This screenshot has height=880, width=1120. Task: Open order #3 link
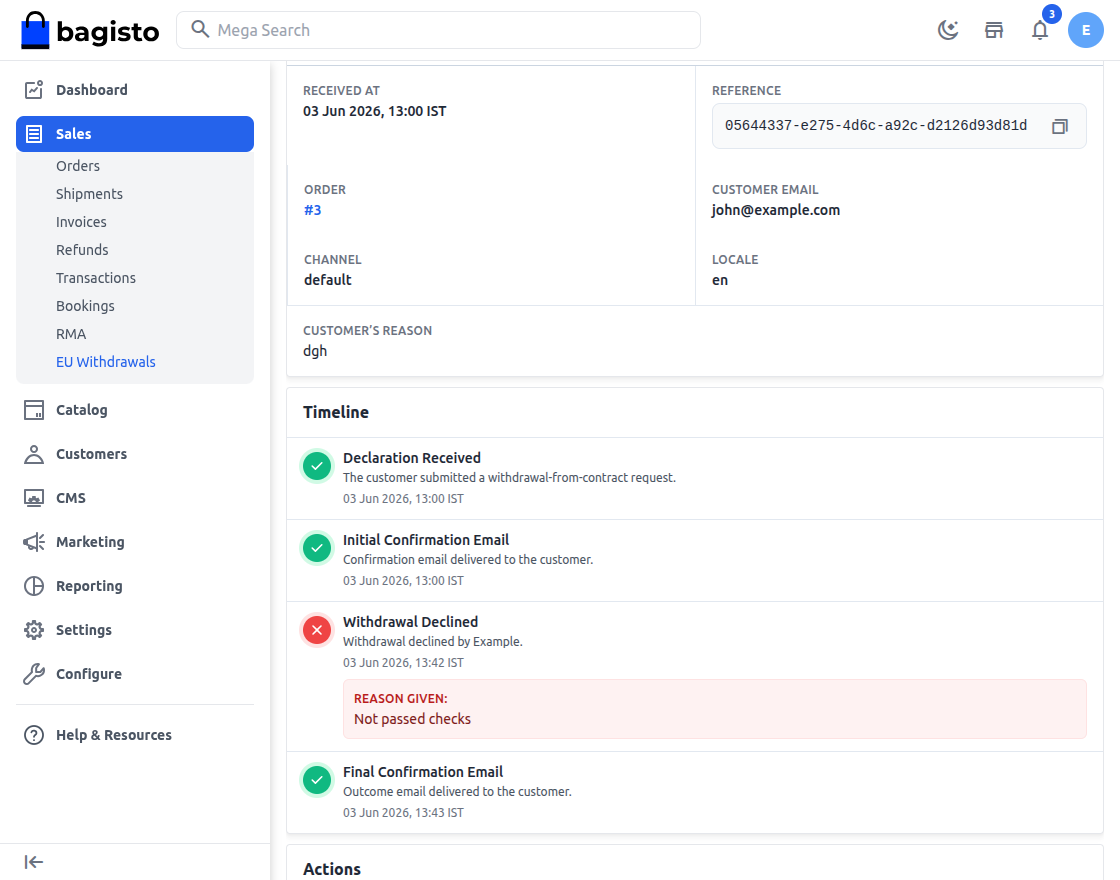313,210
